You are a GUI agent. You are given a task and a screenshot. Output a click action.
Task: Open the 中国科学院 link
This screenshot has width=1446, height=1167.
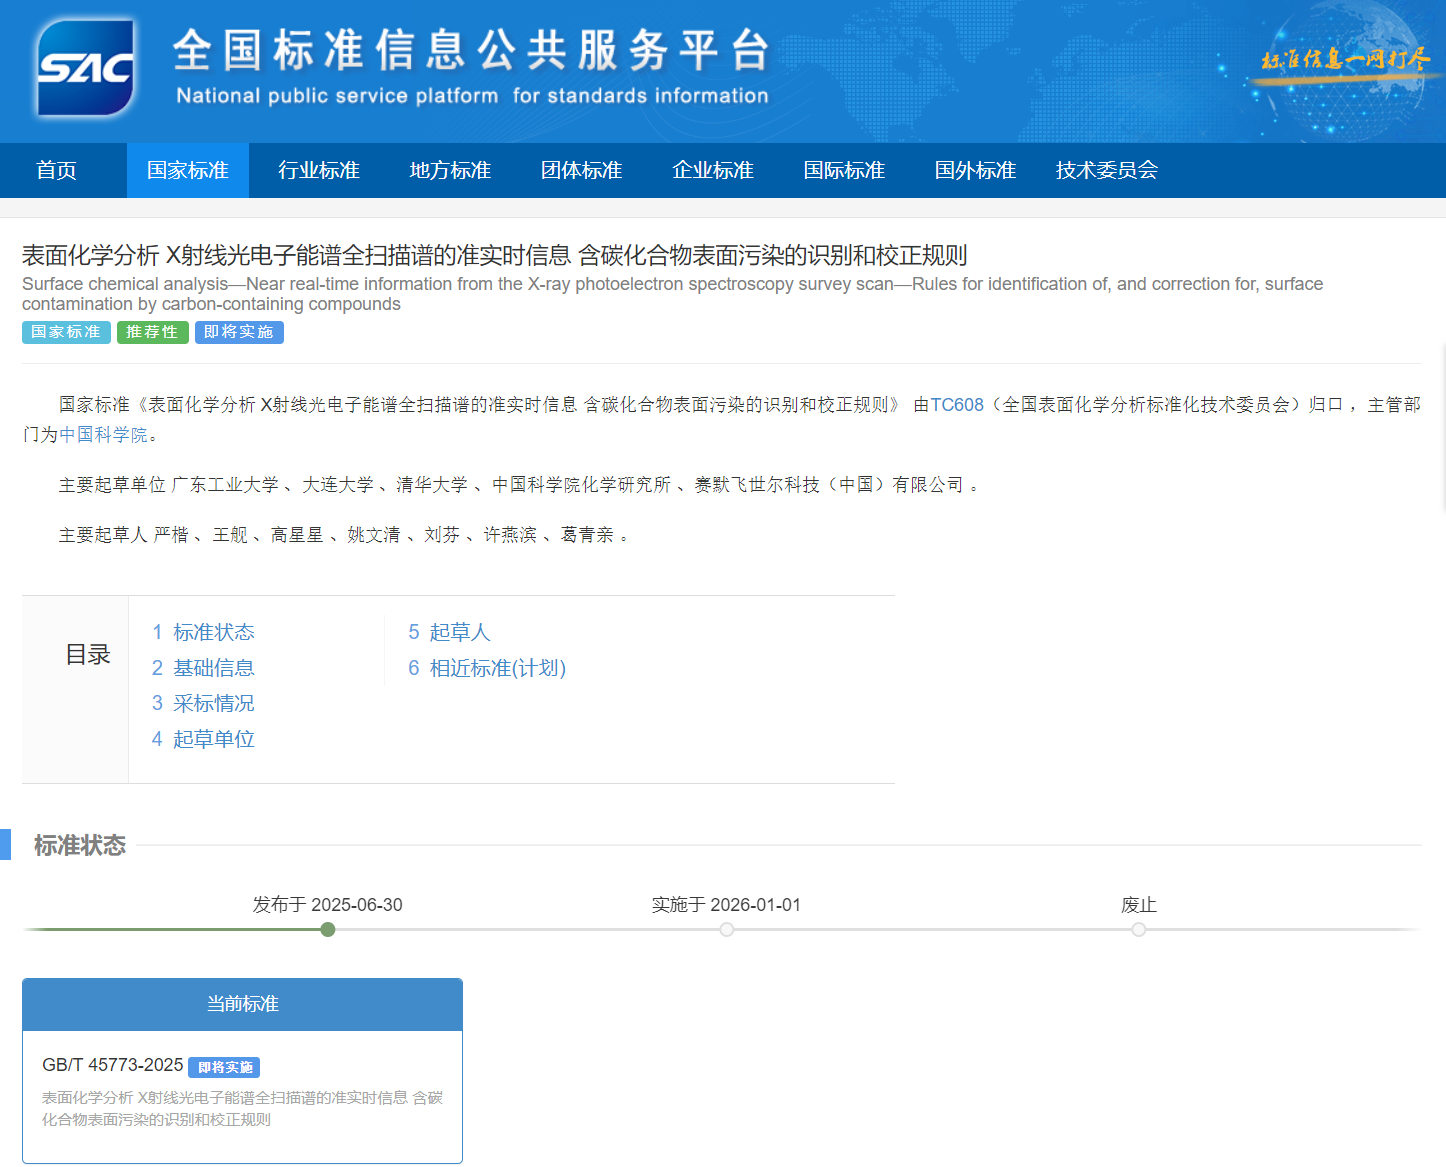click(x=103, y=435)
